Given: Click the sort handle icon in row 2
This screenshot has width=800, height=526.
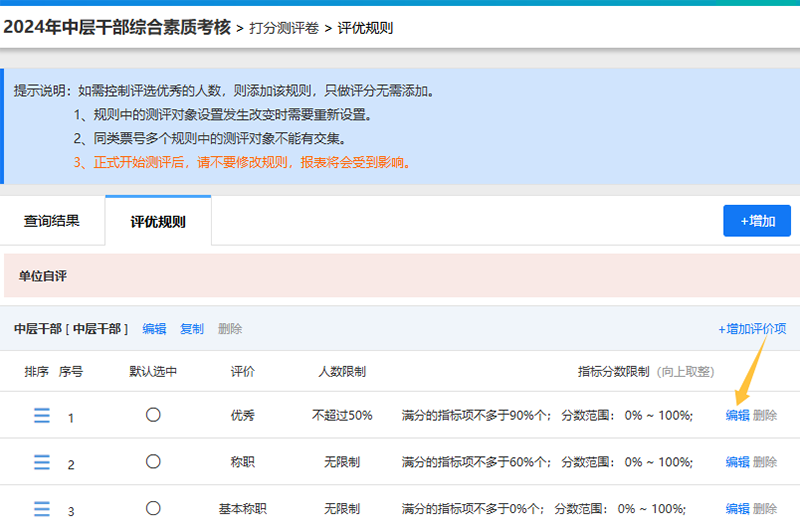Looking at the screenshot, I should 42,462.
